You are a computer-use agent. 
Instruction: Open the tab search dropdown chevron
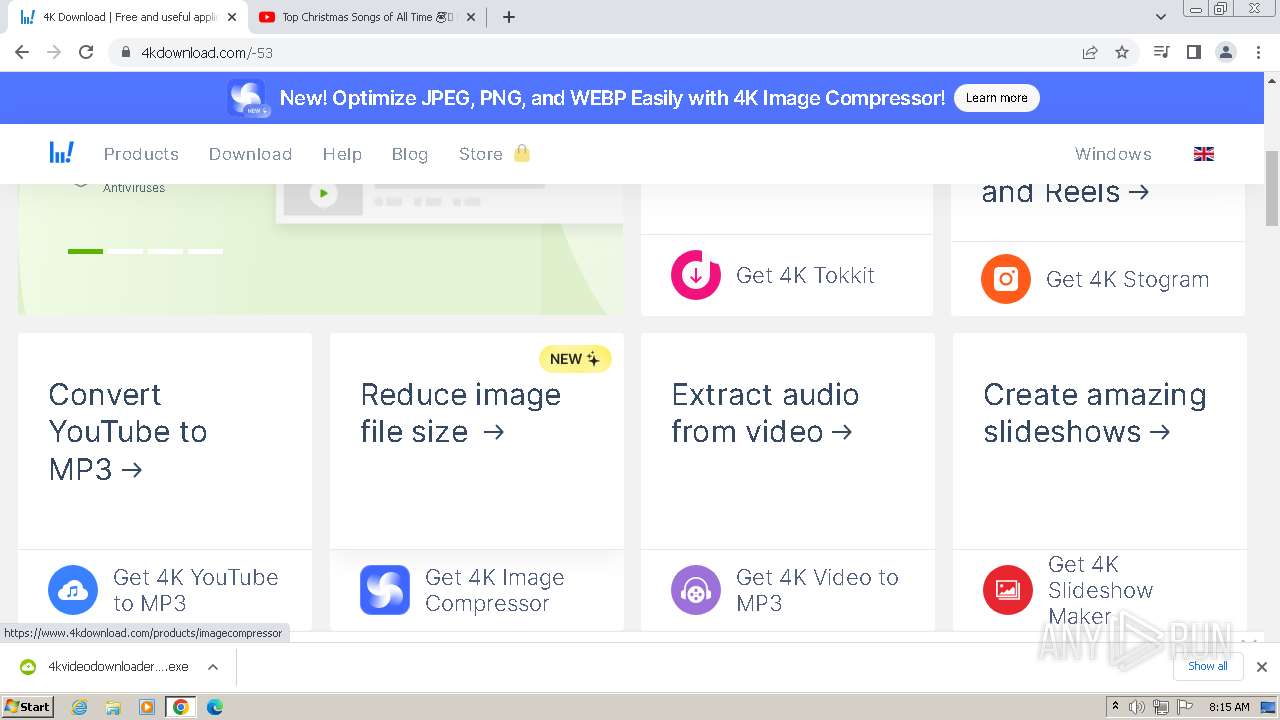click(x=1160, y=17)
